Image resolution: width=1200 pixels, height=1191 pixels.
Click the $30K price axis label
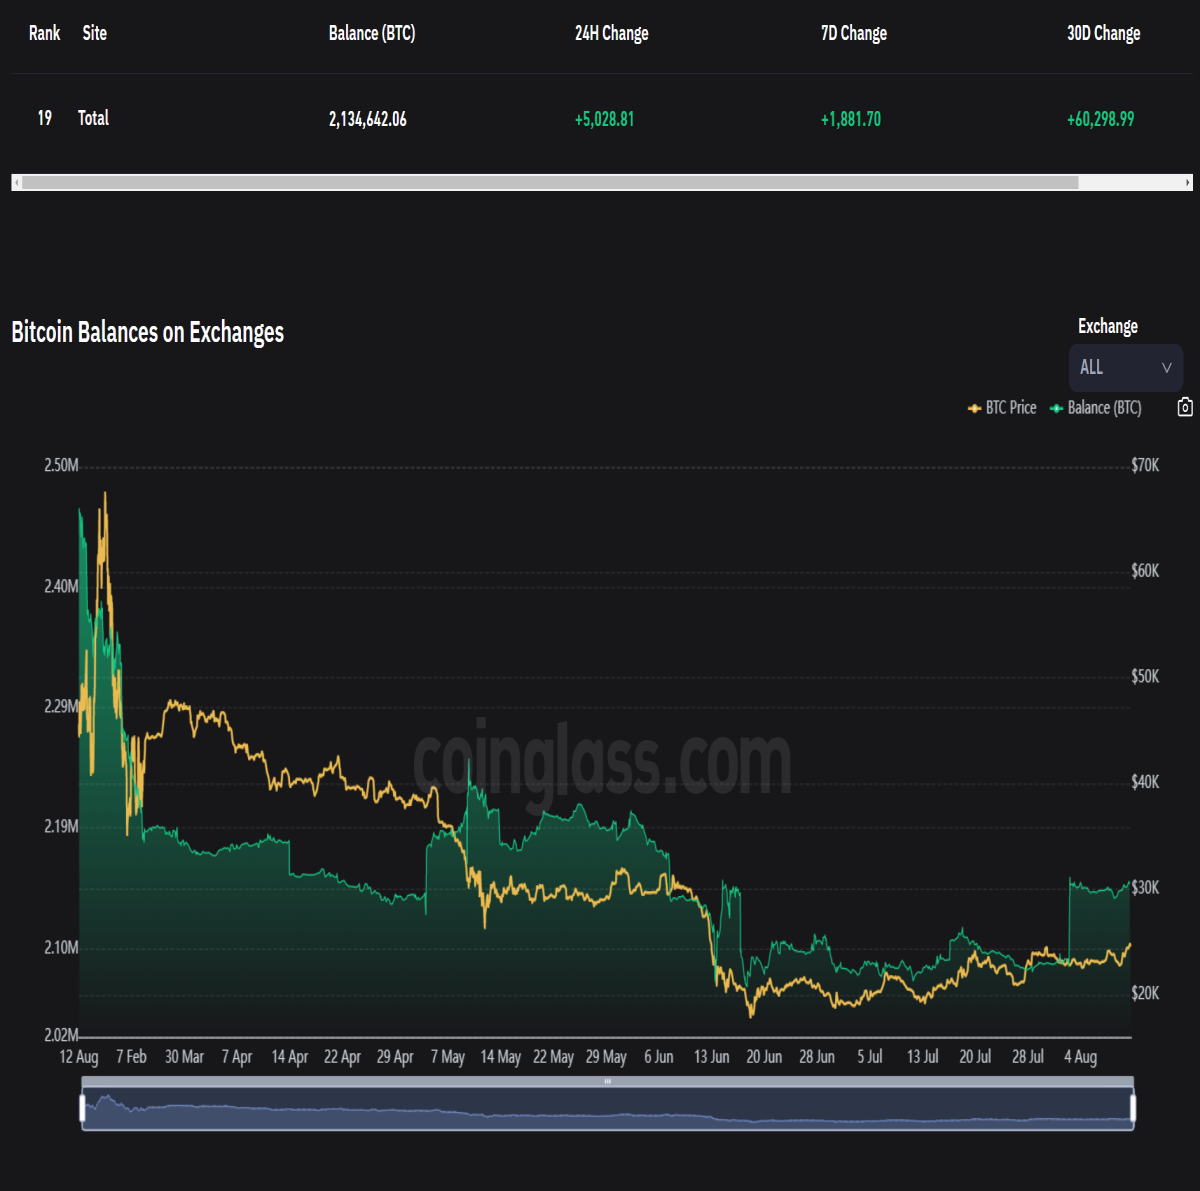click(x=1145, y=887)
